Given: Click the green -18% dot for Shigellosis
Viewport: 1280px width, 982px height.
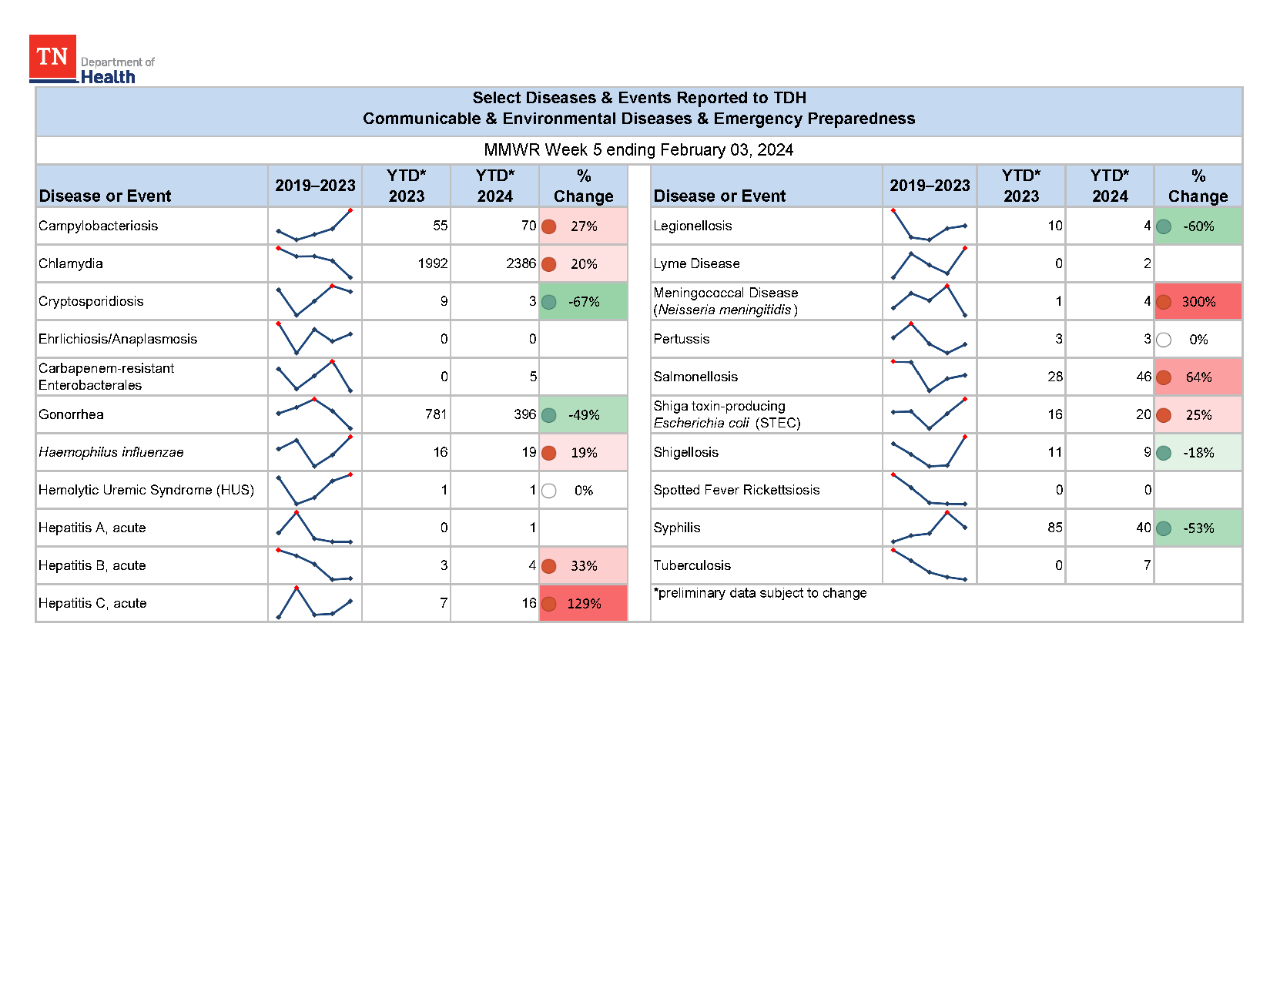Looking at the screenshot, I should tap(1163, 452).
